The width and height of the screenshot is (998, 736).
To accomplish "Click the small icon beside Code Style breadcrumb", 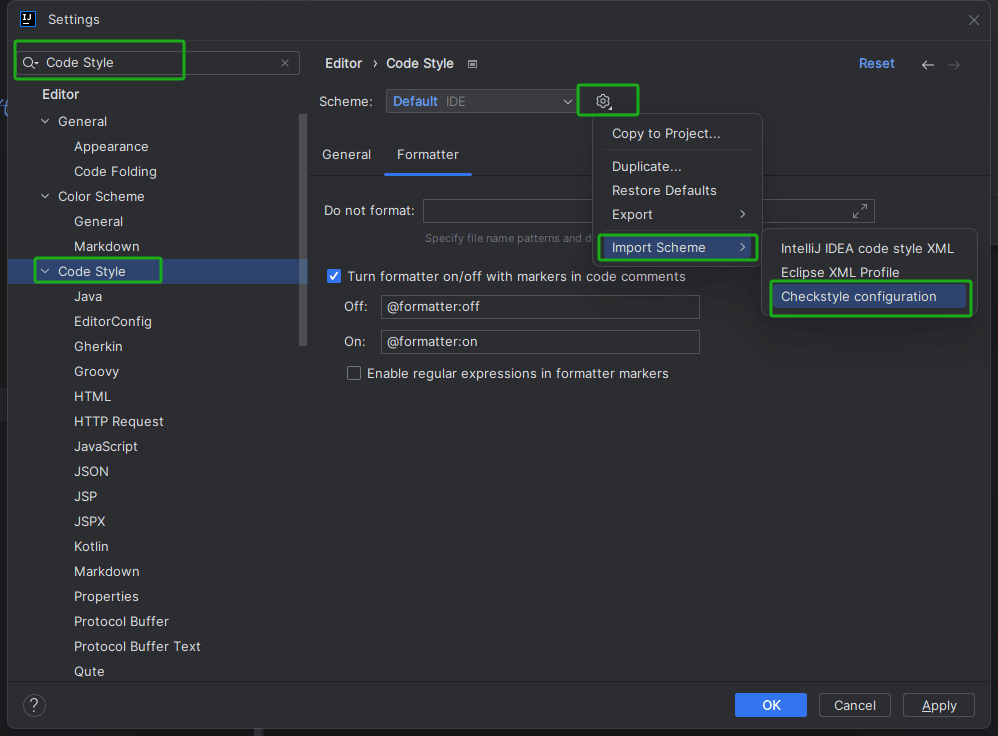I will point(471,63).
